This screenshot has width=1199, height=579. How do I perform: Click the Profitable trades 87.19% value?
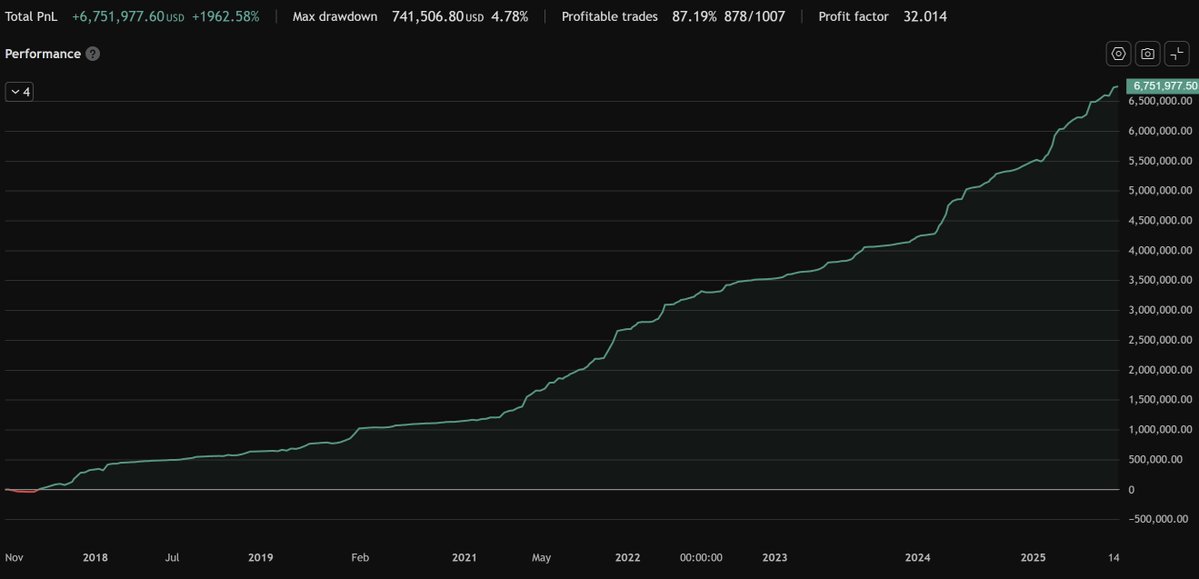pyautogui.click(x=694, y=16)
